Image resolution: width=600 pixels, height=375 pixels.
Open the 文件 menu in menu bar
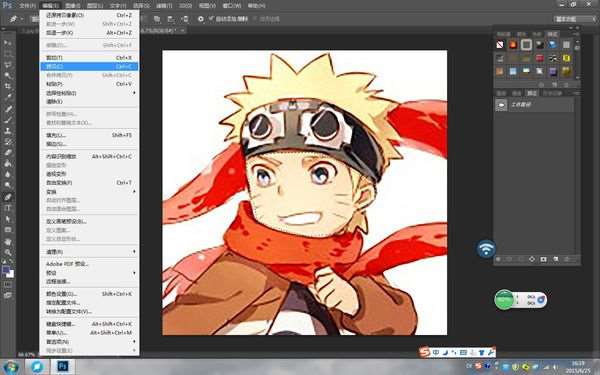pos(27,6)
